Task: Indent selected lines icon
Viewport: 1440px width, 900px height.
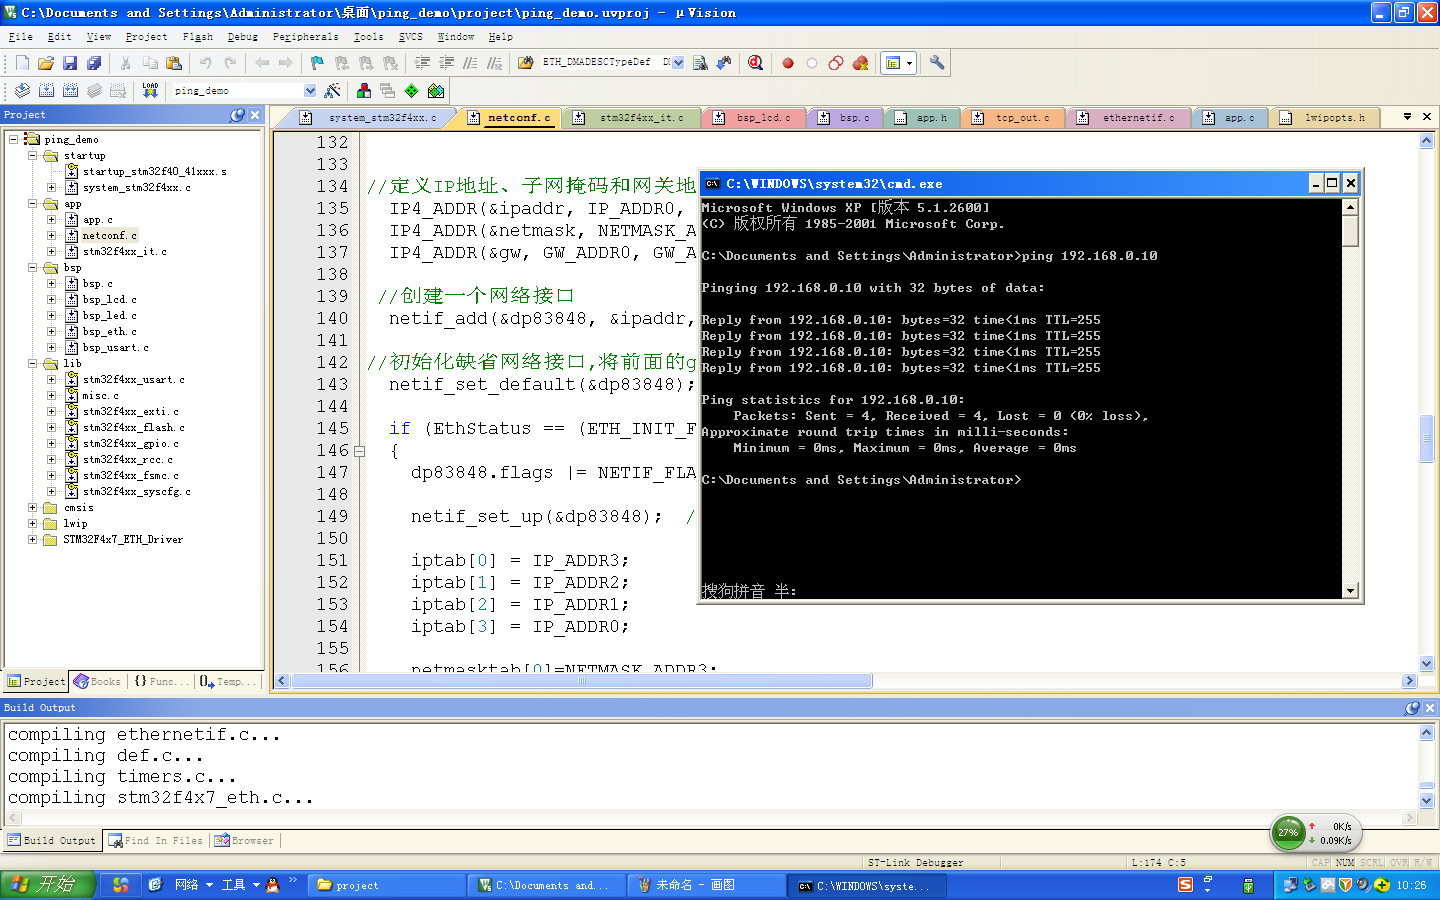Action: pyautogui.click(x=422, y=63)
